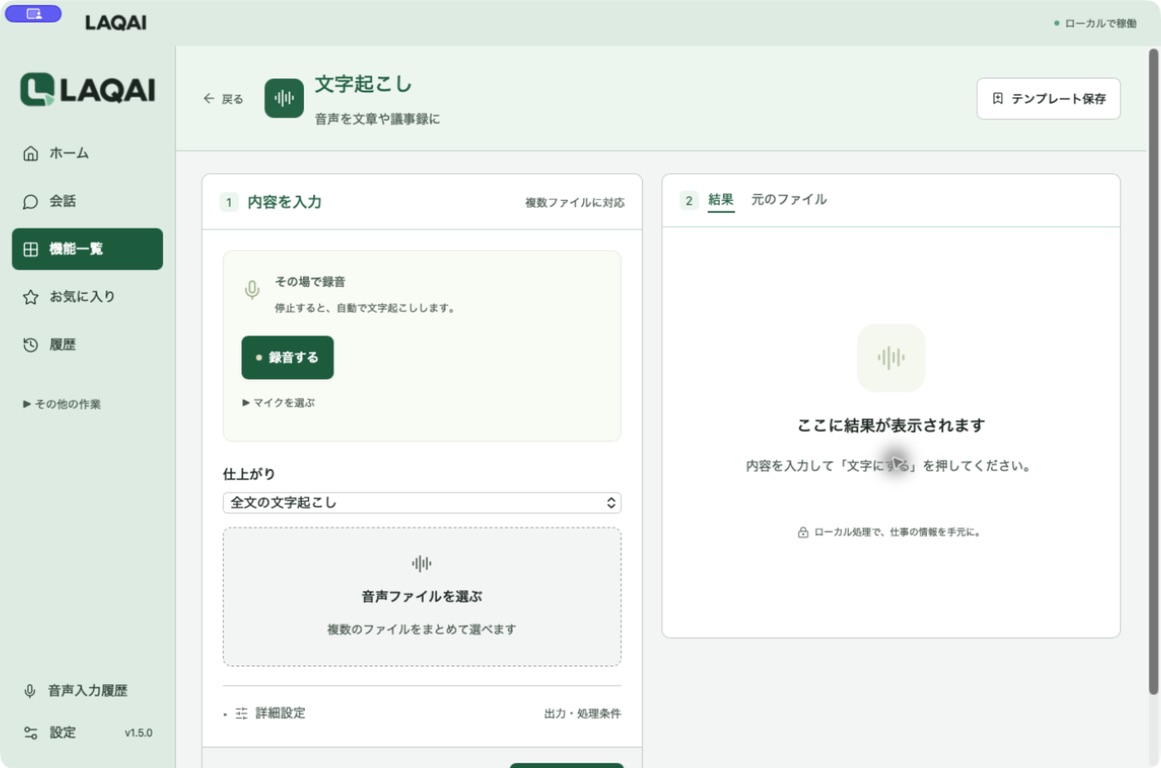Click the sliders icon beside 設定
Image resolution: width=1161 pixels, height=768 pixels.
click(x=30, y=732)
